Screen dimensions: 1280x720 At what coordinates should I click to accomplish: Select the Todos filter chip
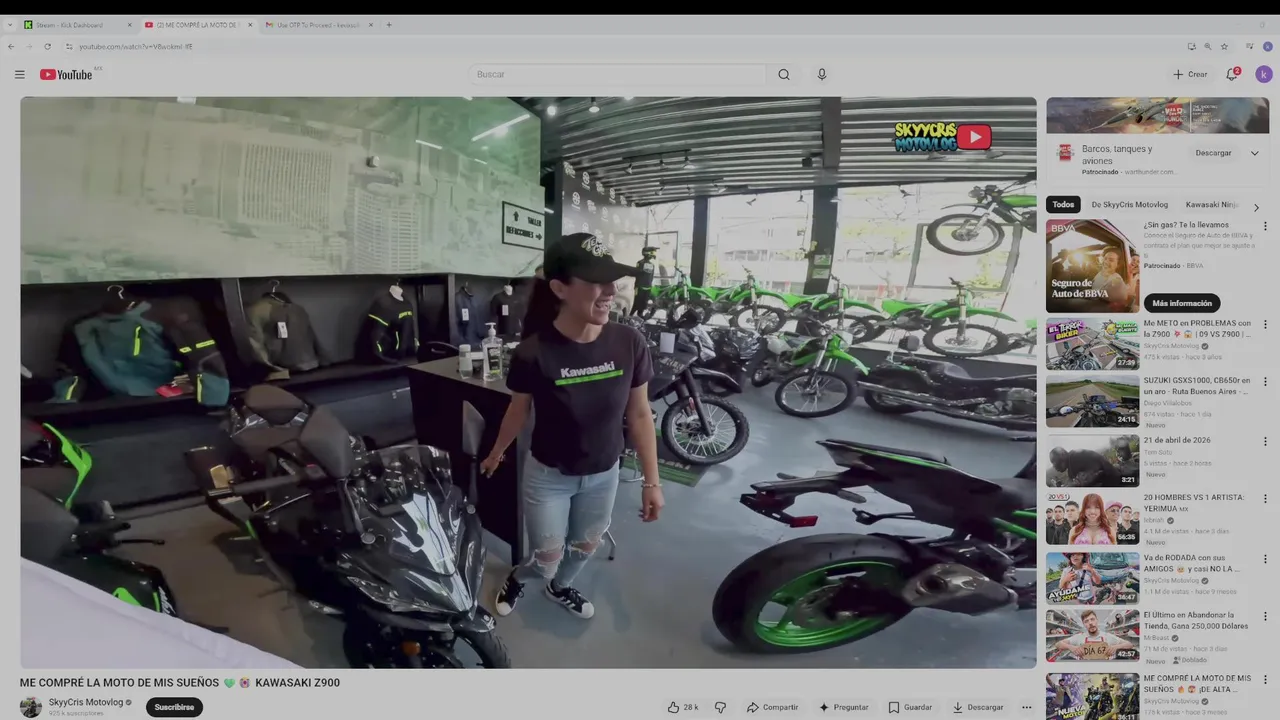1063,205
